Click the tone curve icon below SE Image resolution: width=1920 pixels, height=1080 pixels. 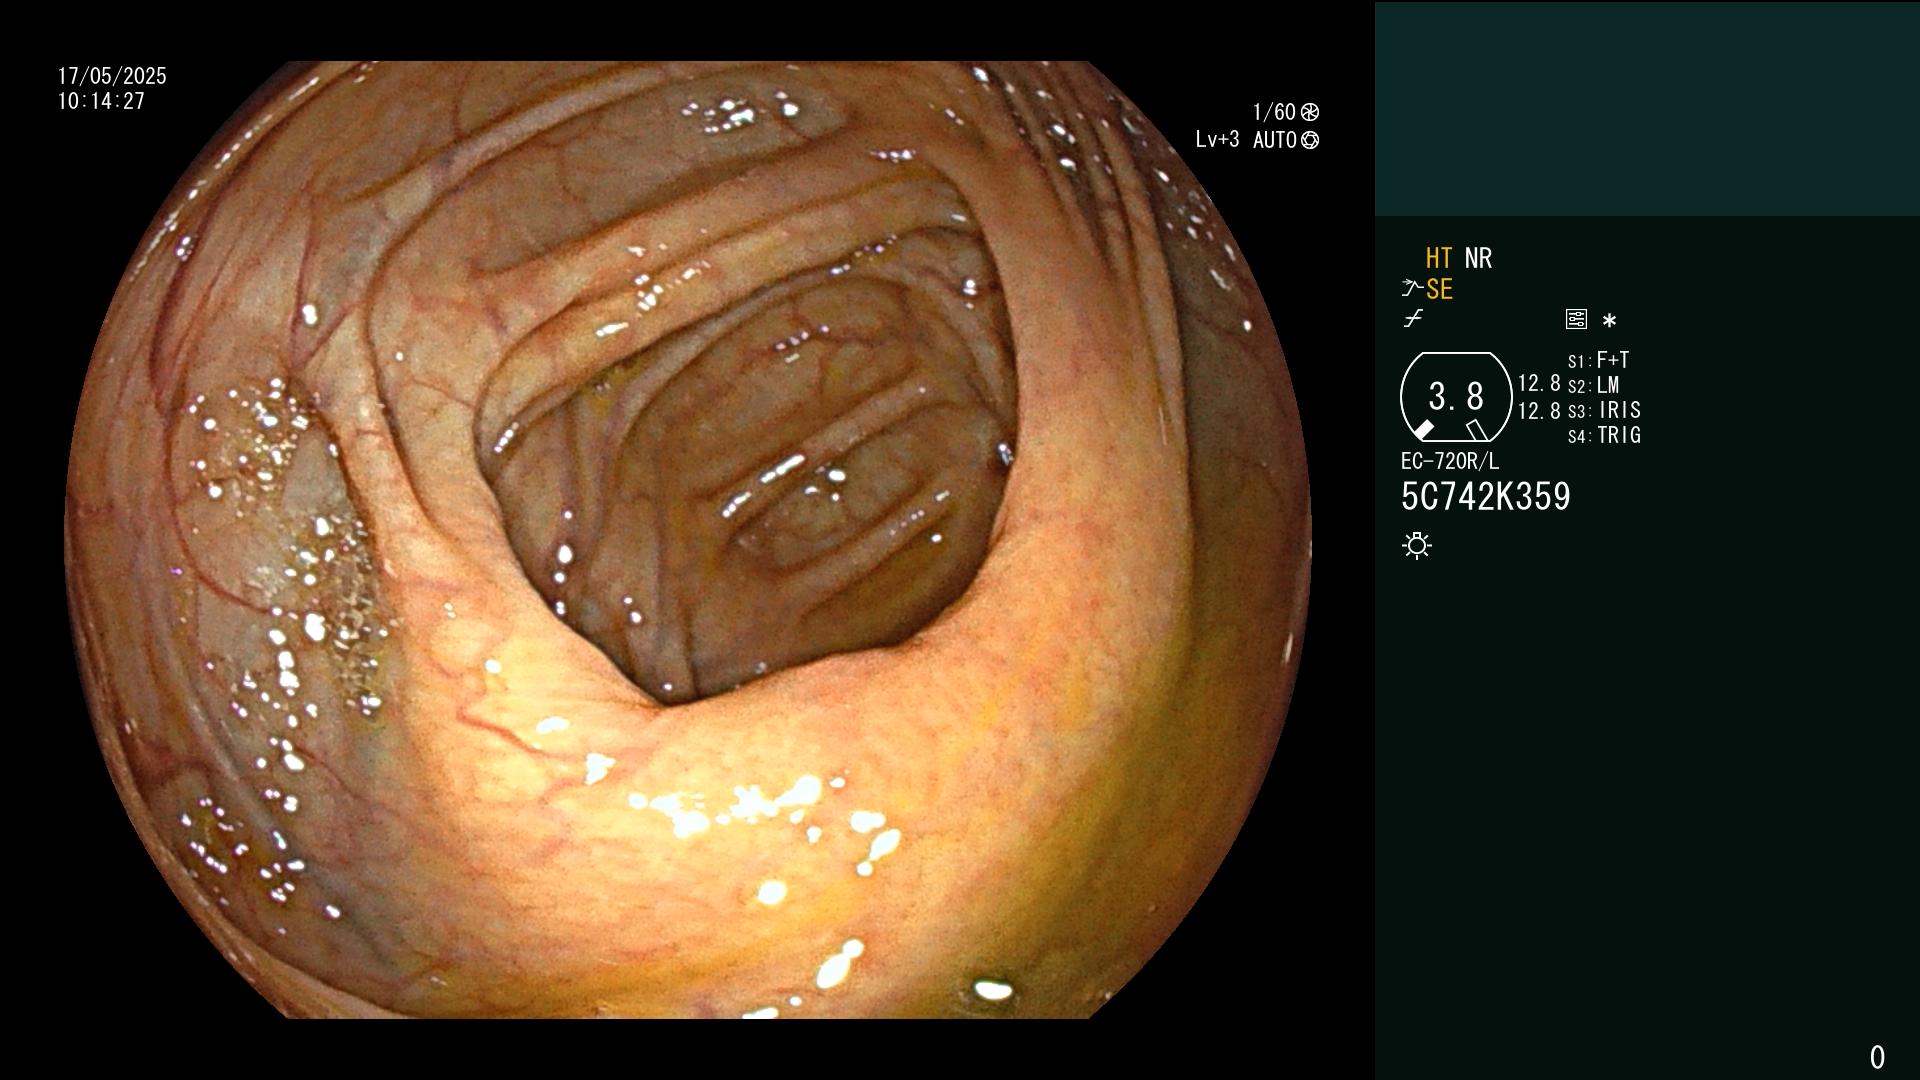click(x=1413, y=319)
